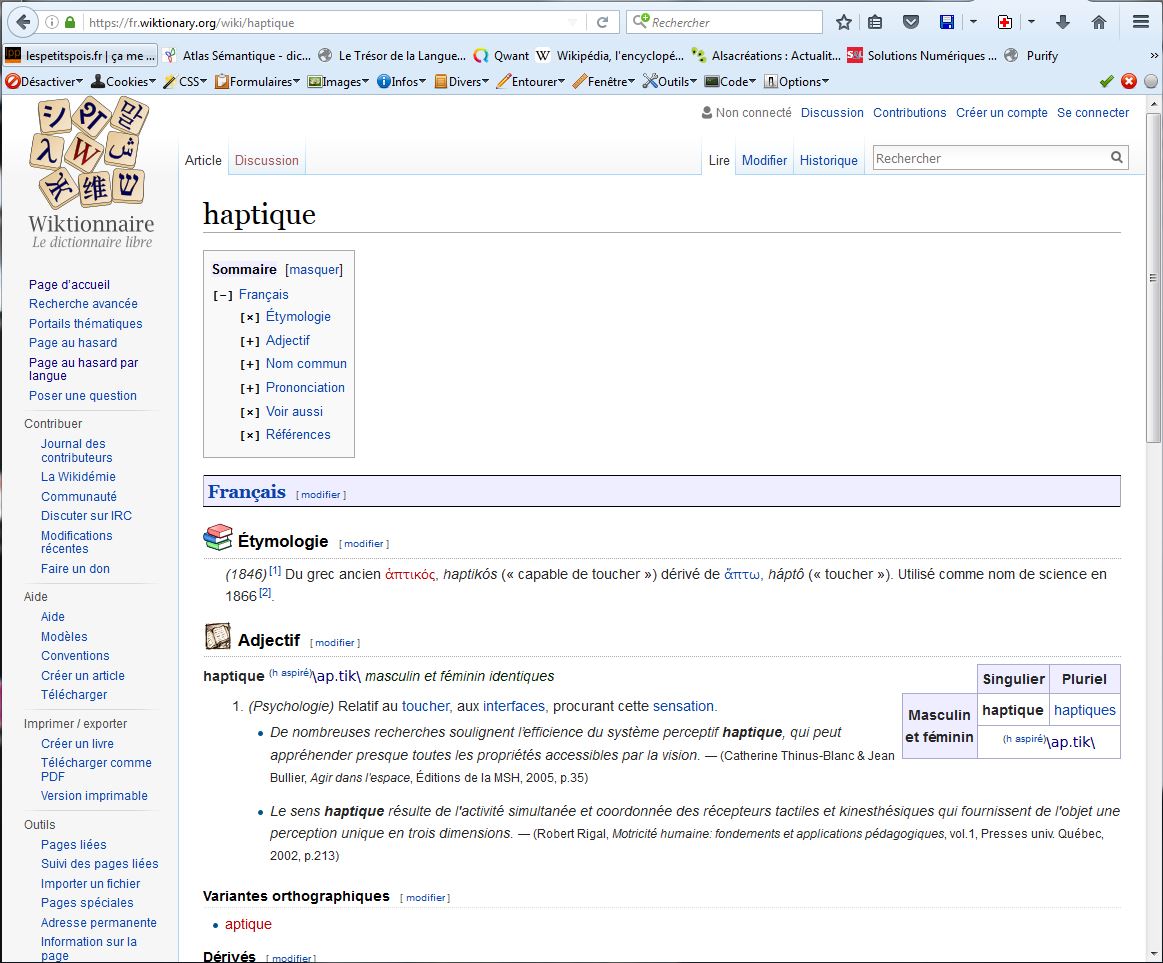Open the downloads arrow icon

pos(1063,22)
